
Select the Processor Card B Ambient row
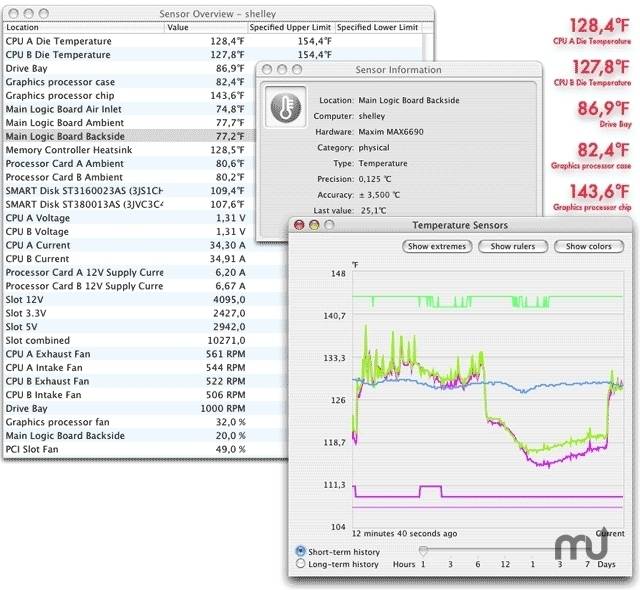[129, 177]
